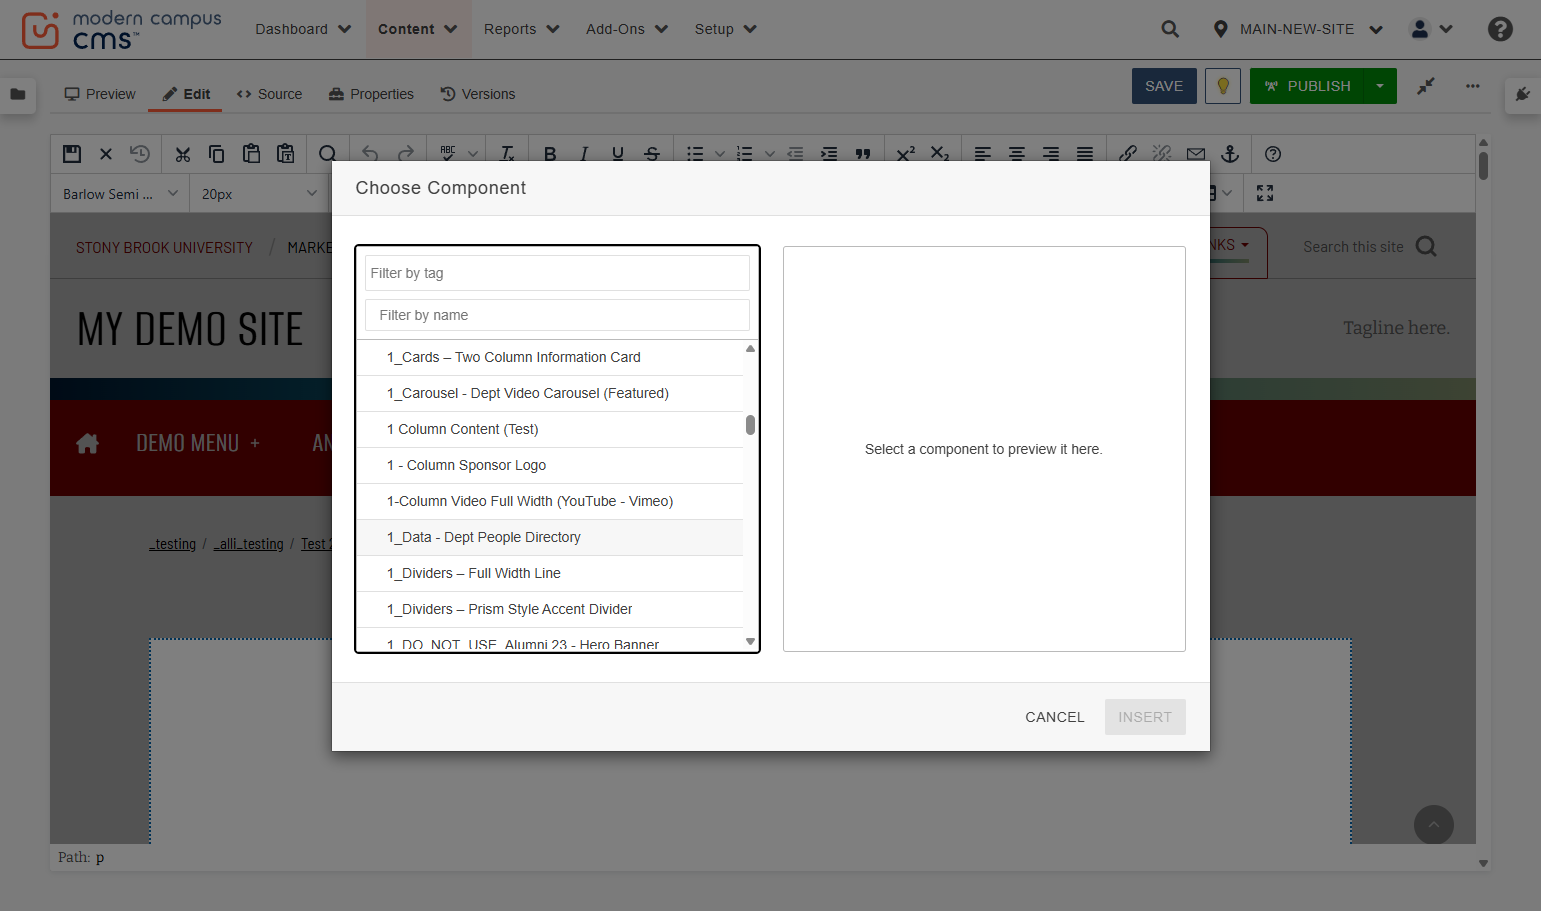The height and width of the screenshot is (911, 1541).
Task: Expand the Publish options arrow
Action: [x=1380, y=86]
